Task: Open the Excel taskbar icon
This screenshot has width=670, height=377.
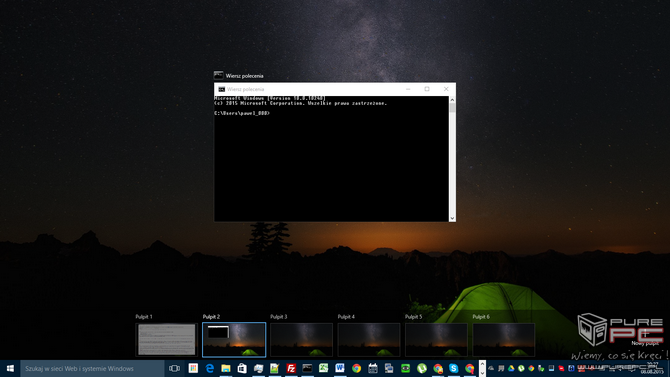Action: [x=323, y=368]
